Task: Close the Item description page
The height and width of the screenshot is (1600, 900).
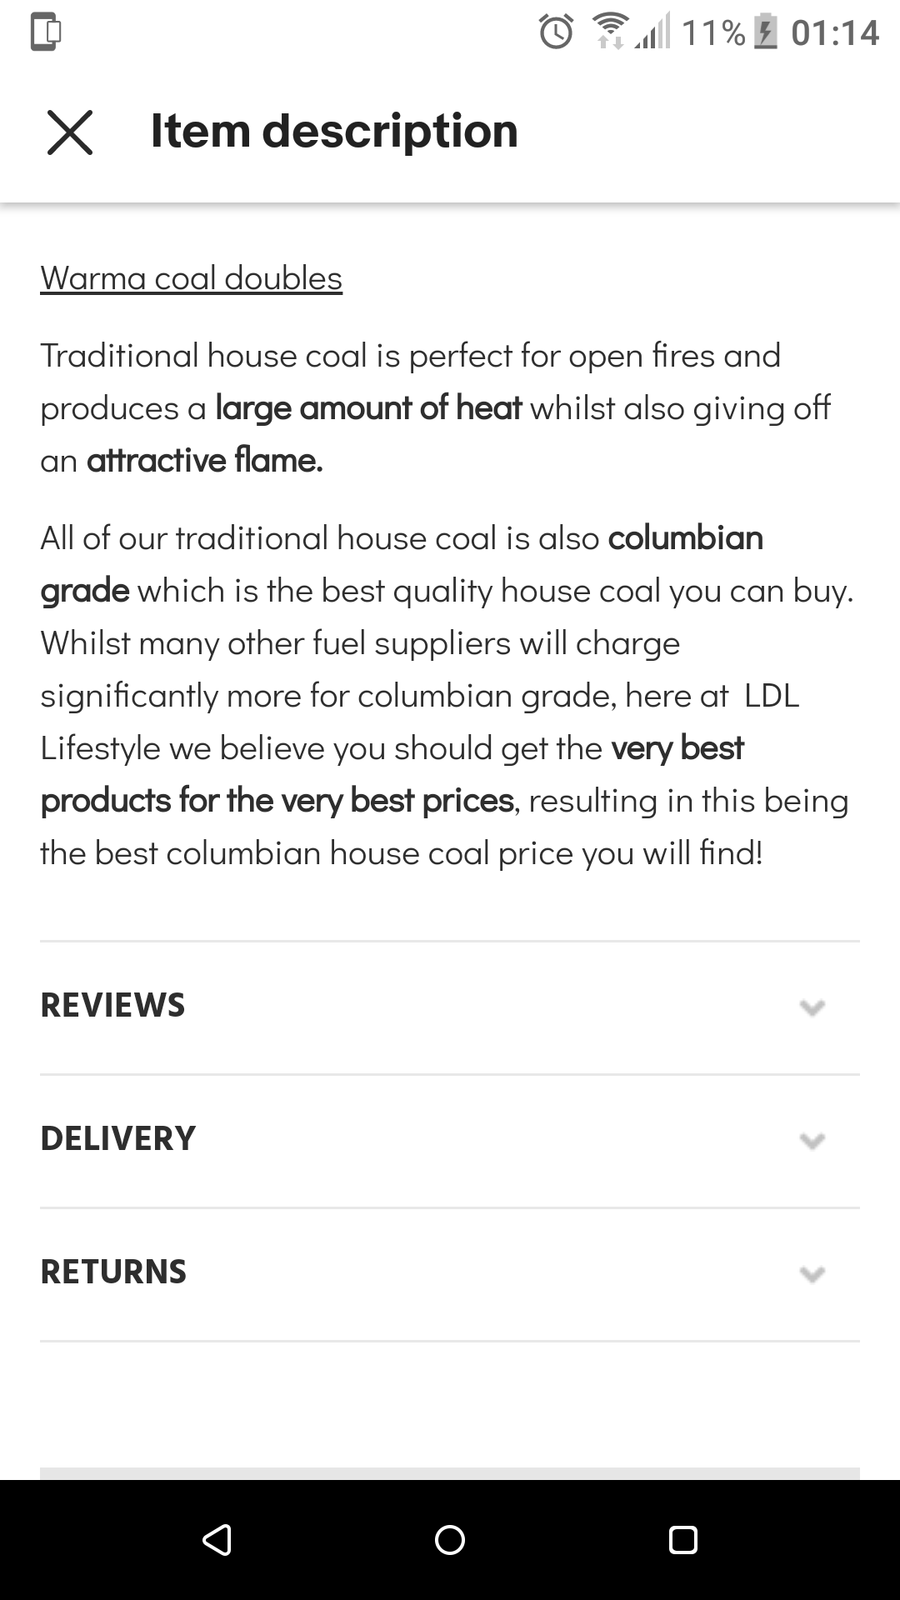Action: [x=70, y=132]
